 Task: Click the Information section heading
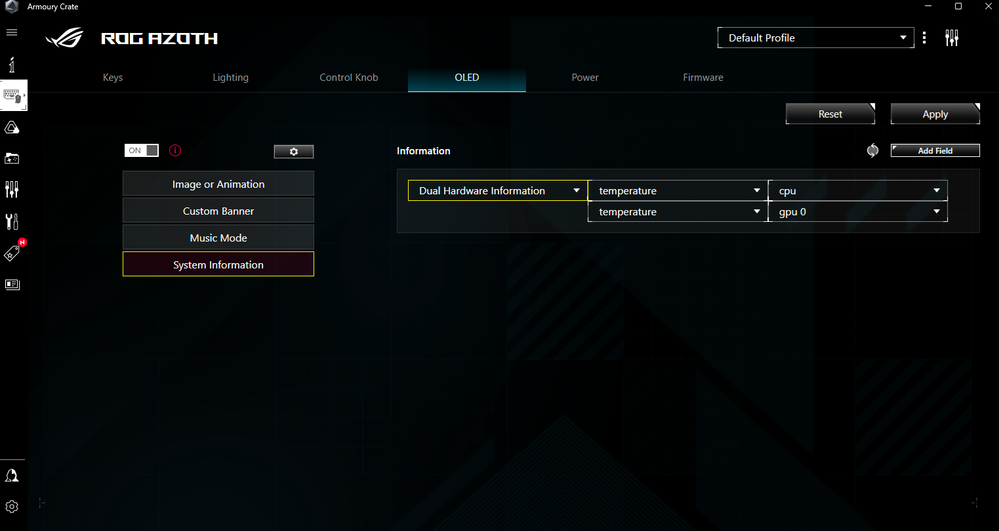424,151
